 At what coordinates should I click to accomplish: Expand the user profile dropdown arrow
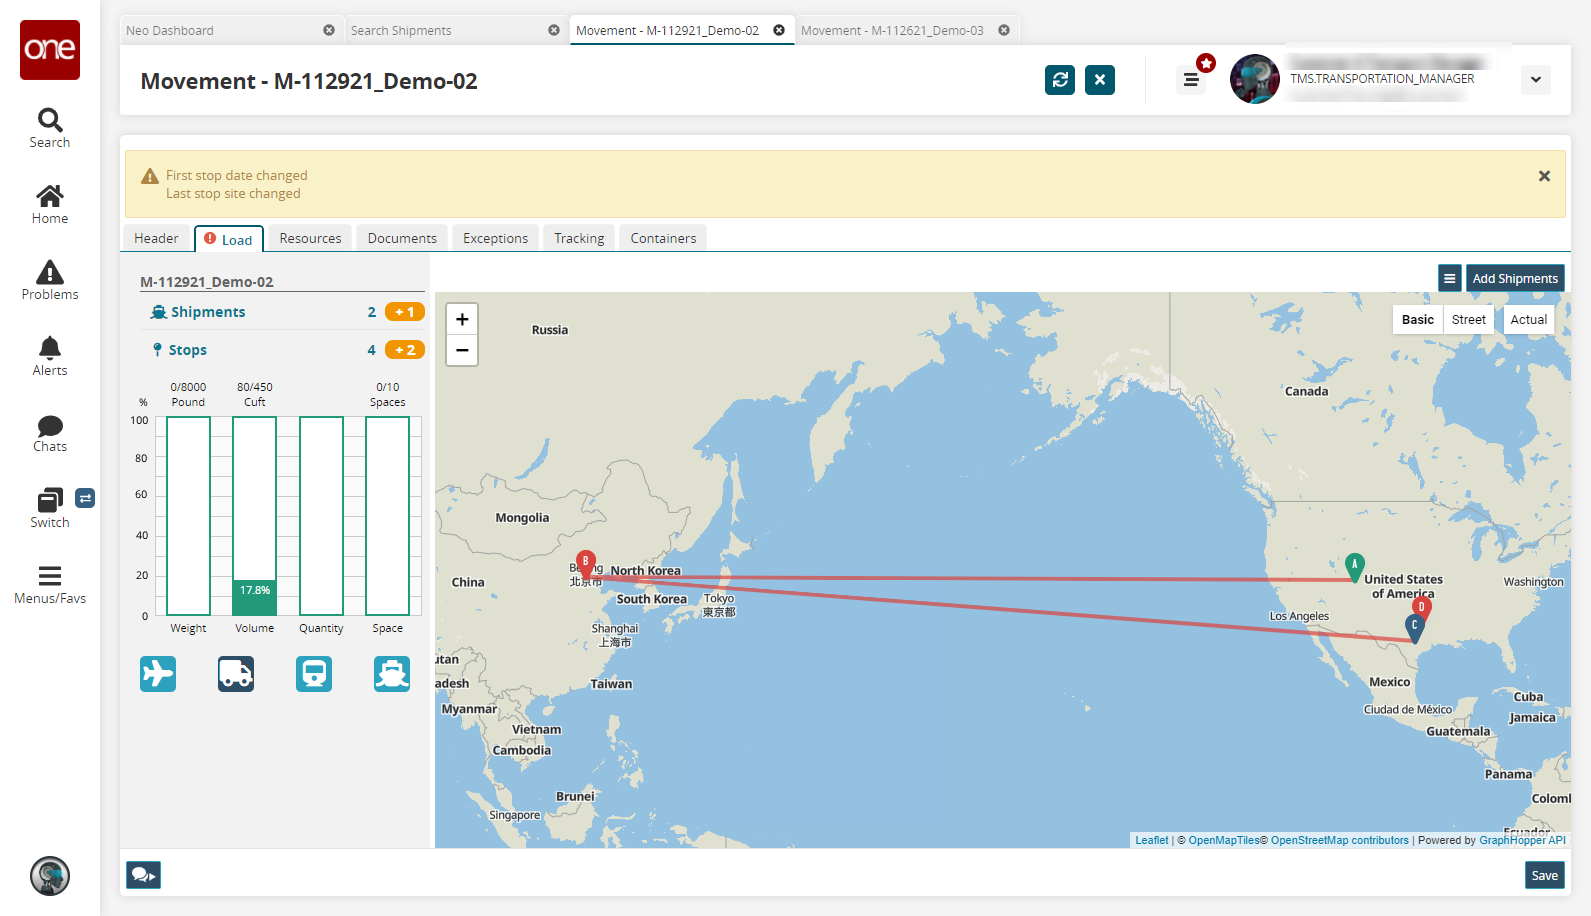(x=1535, y=80)
